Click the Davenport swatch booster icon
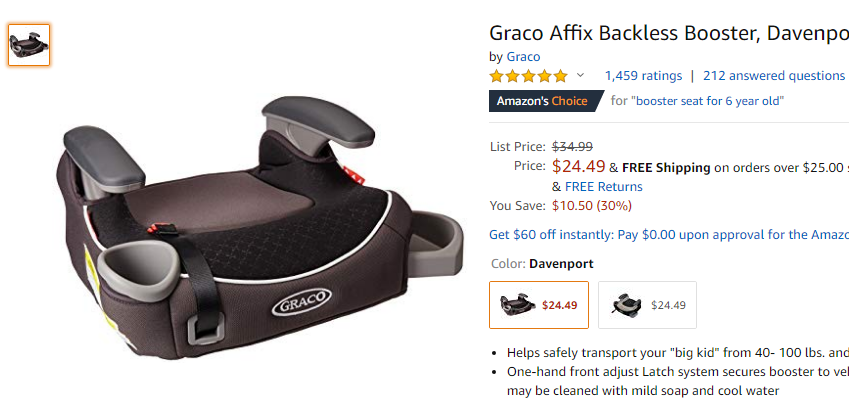849x402 pixels. point(518,304)
